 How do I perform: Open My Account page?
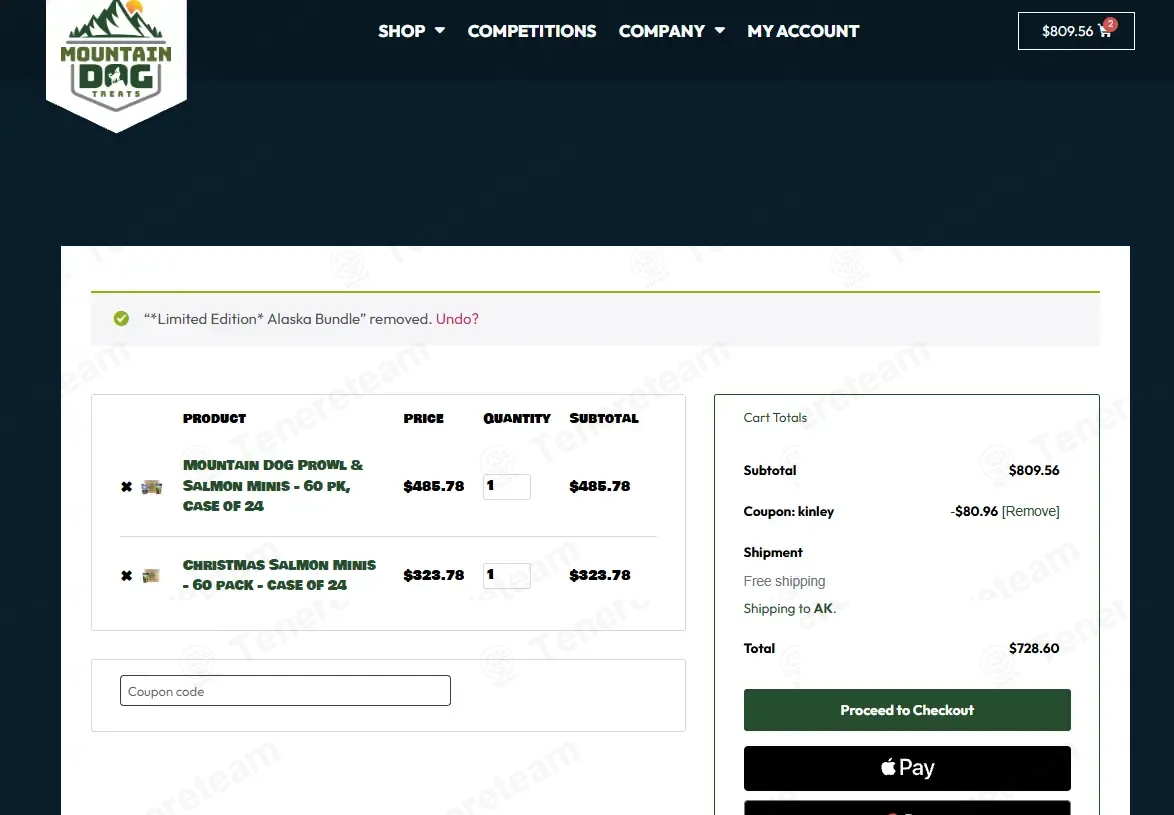pos(803,31)
